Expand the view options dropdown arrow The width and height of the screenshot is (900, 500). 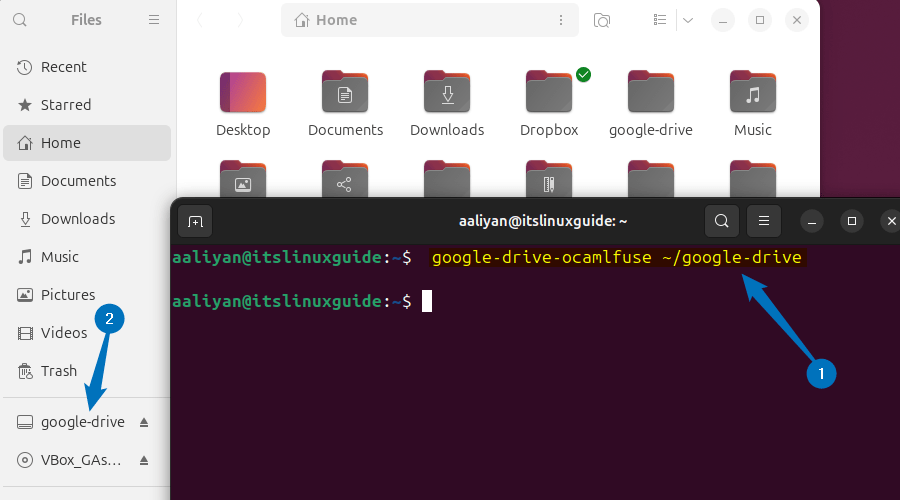688,21
